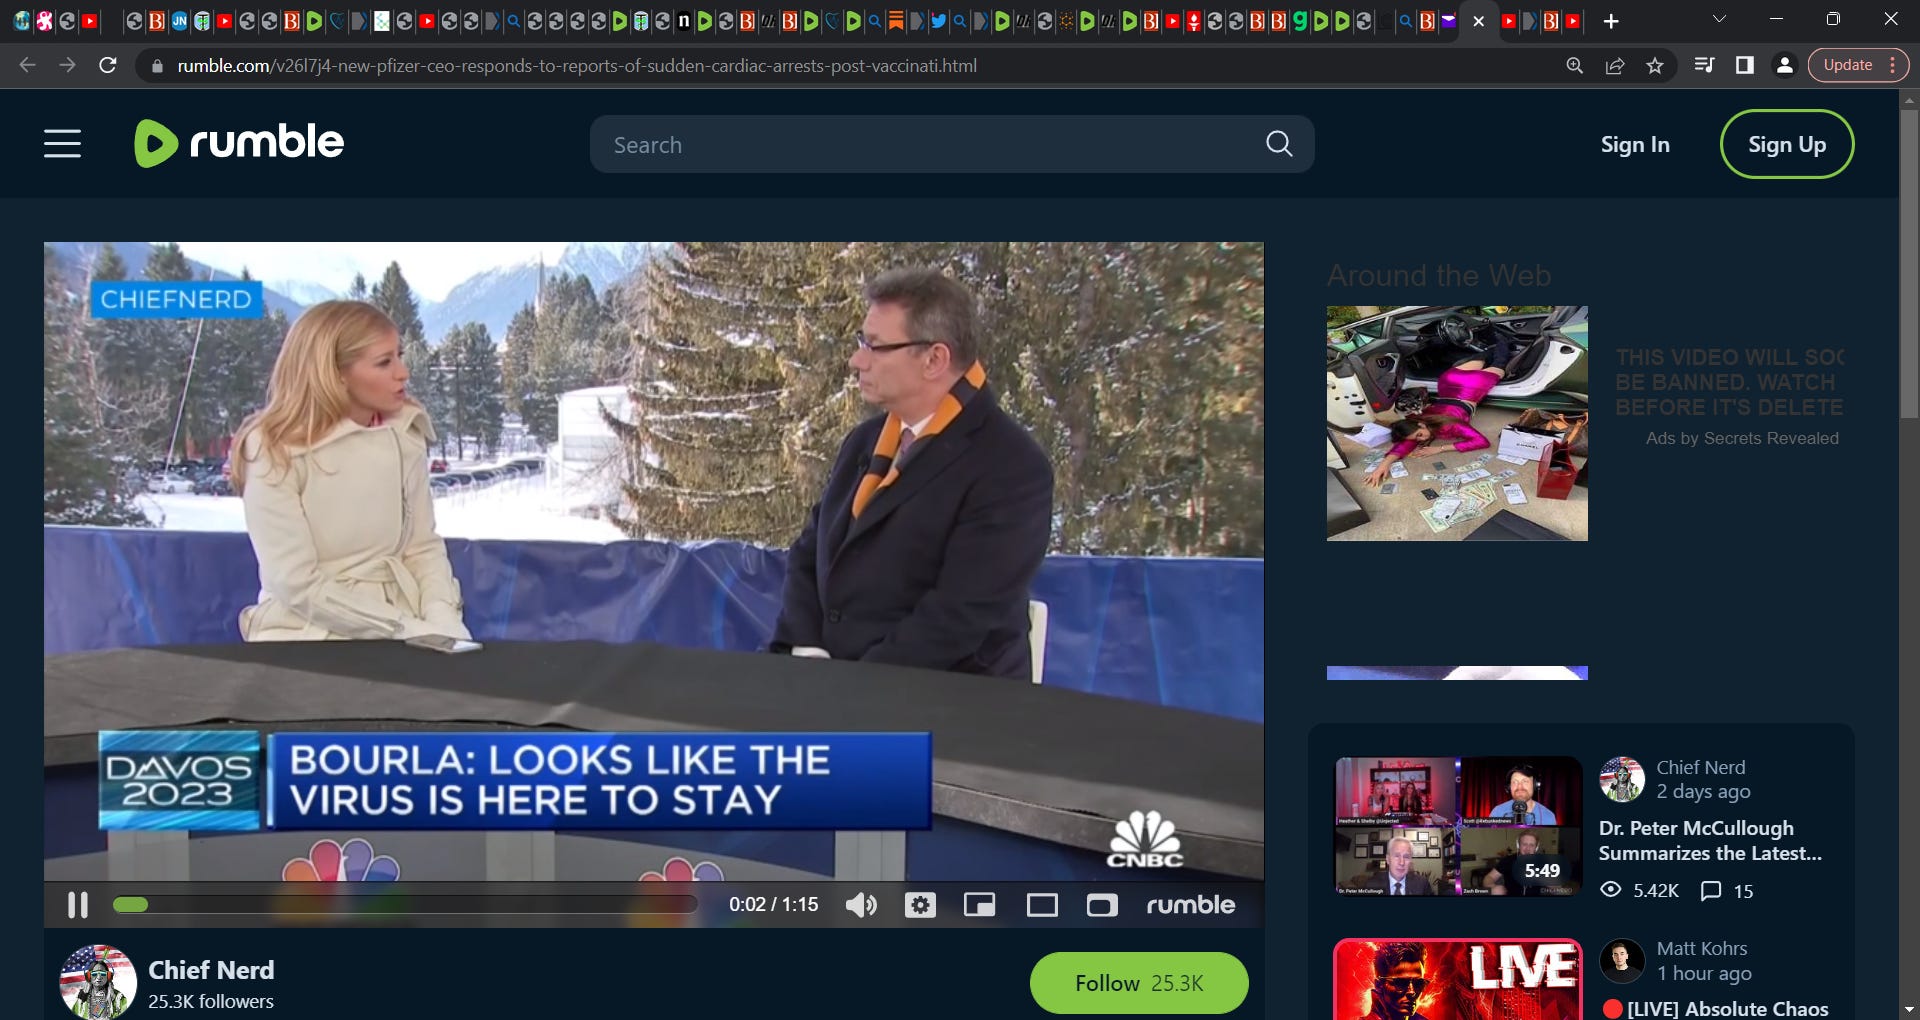The width and height of the screenshot is (1920, 1020).
Task: Click the Sign Up button
Action: click(x=1787, y=144)
